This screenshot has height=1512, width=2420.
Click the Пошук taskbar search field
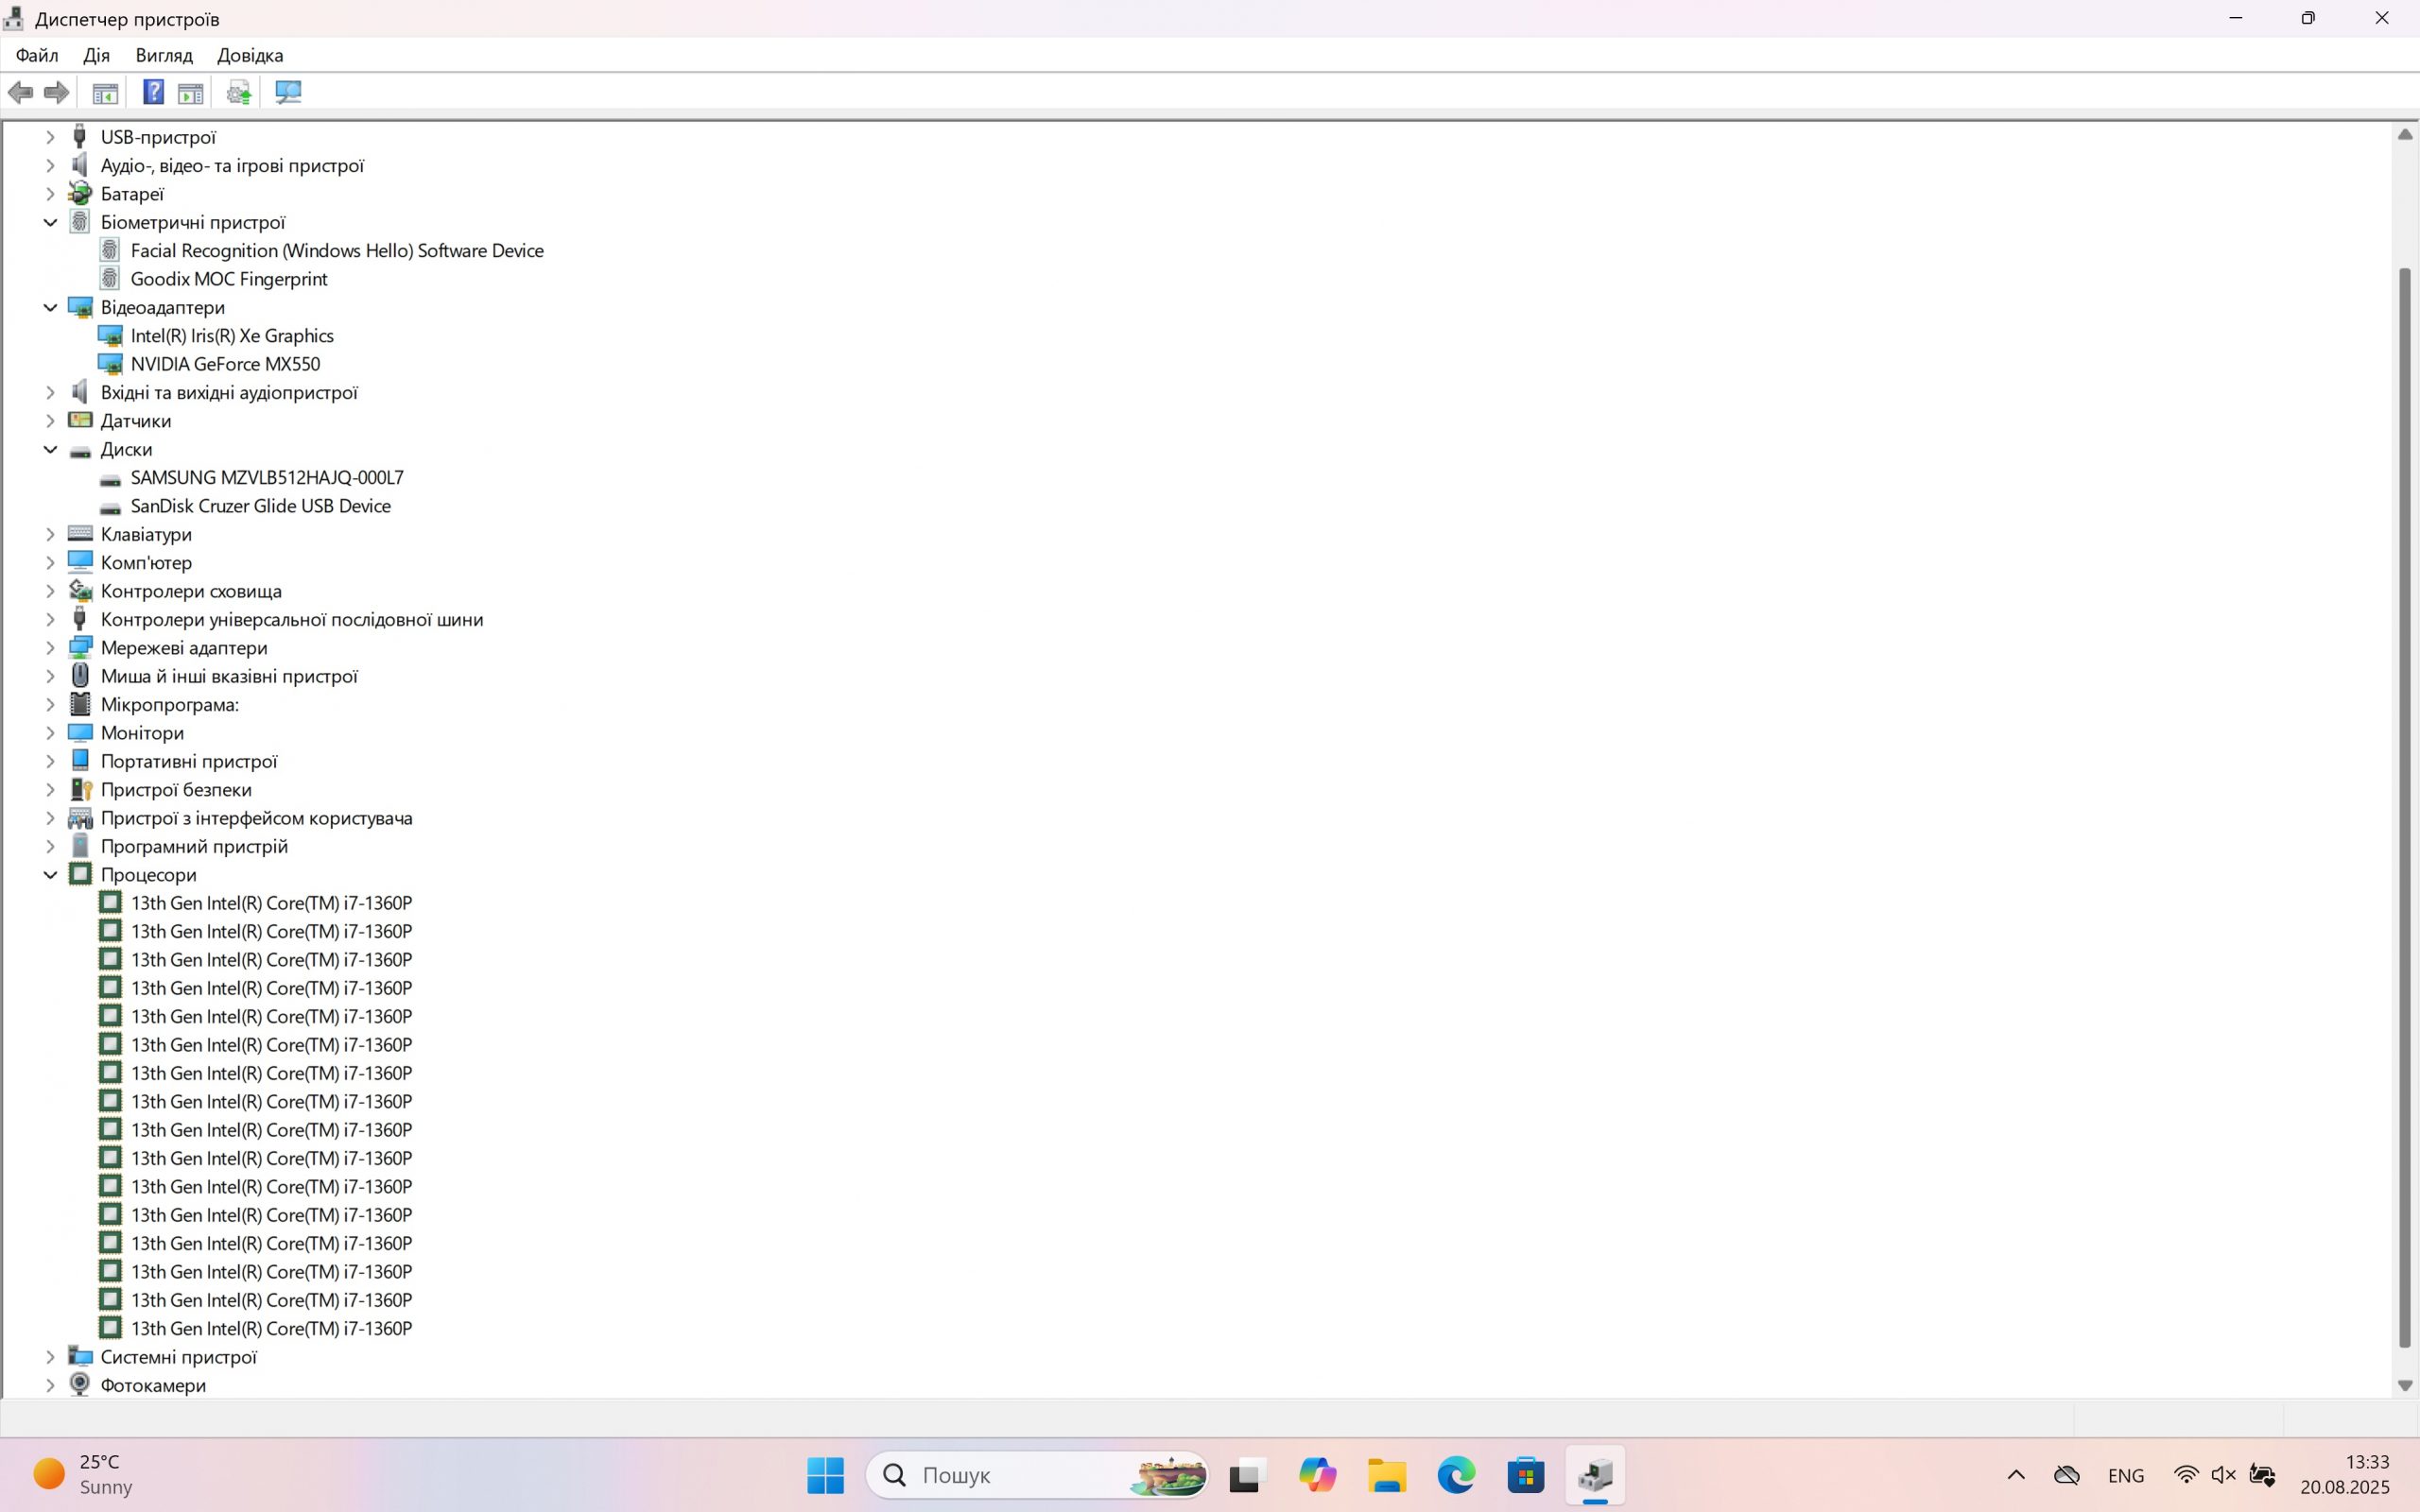[x=1037, y=1475]
